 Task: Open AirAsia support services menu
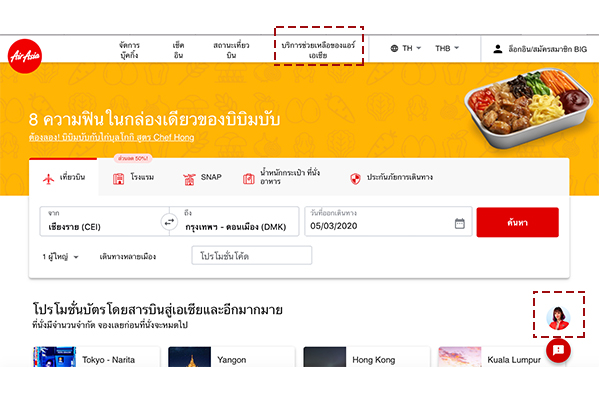point(318,50)
